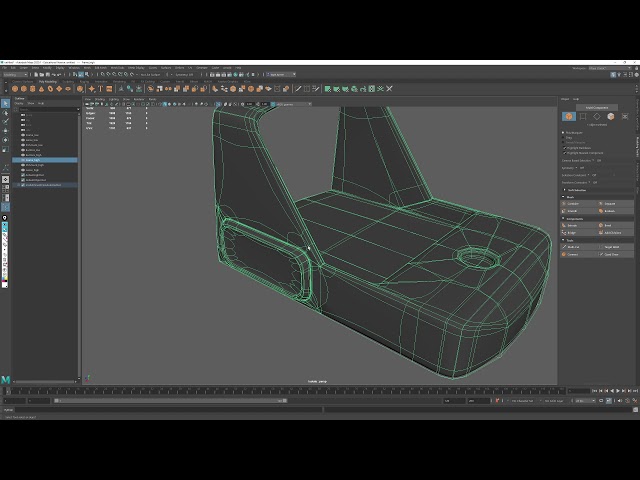Select the Paint Selection tool in the toolbox
The height and width of the screenshot is (480, 640).
pos(5,122)
